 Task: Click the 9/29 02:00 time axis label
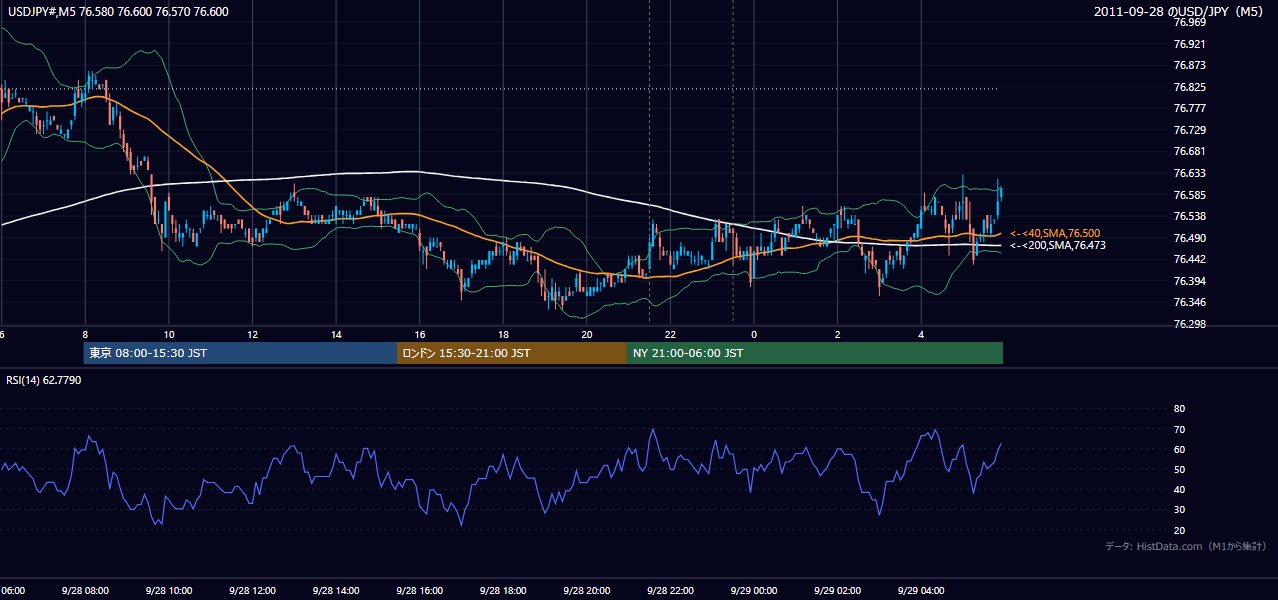837,591
